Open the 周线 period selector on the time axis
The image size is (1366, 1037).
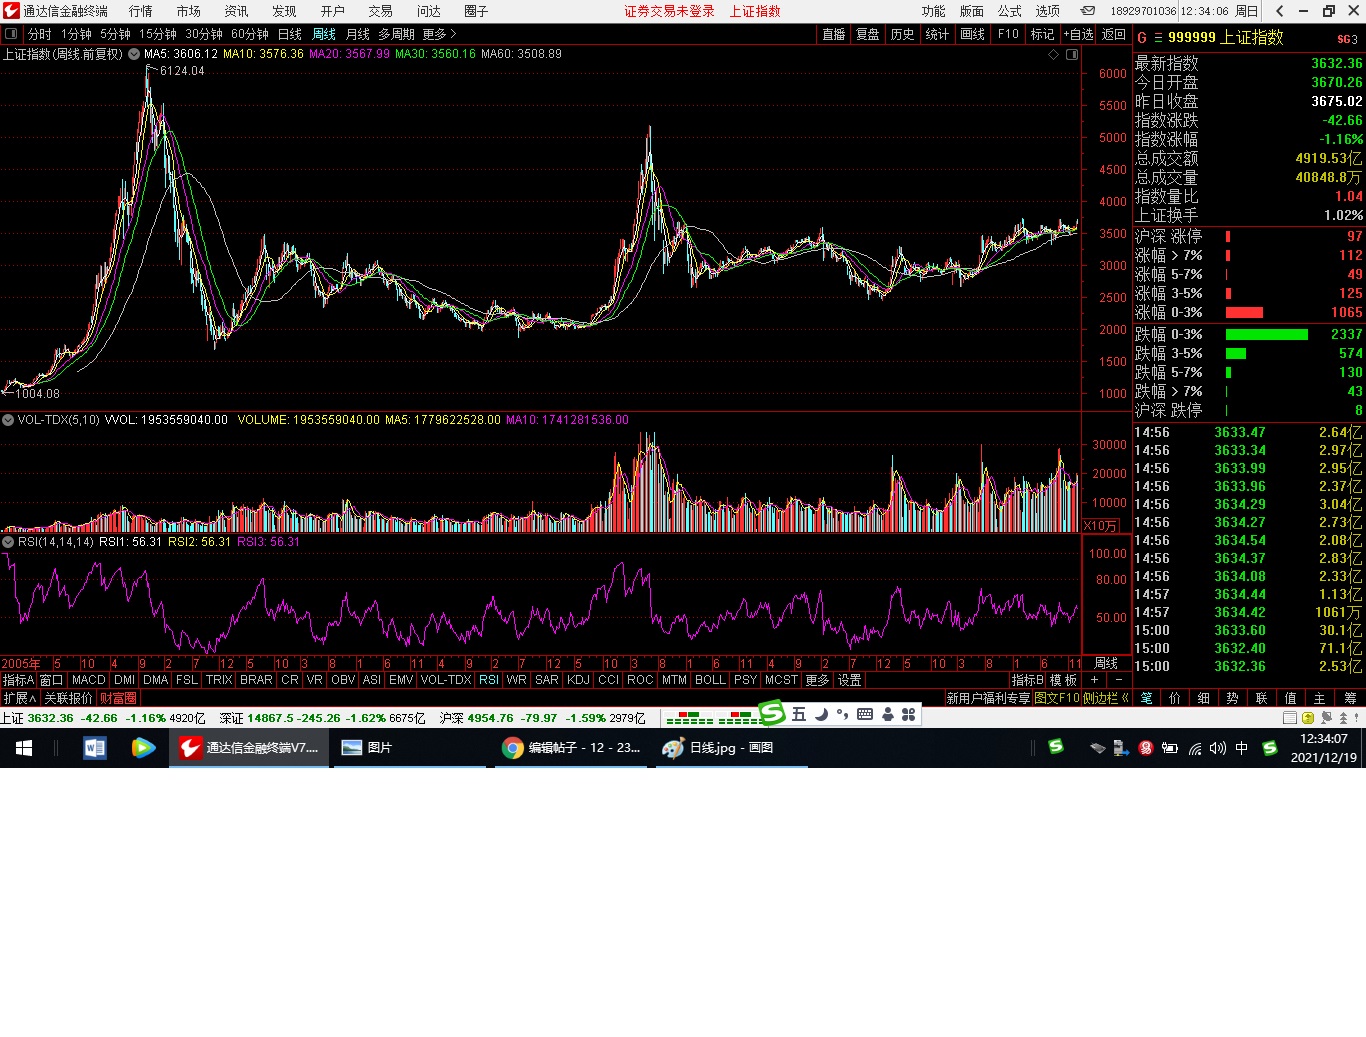[x=1106, y=663]
